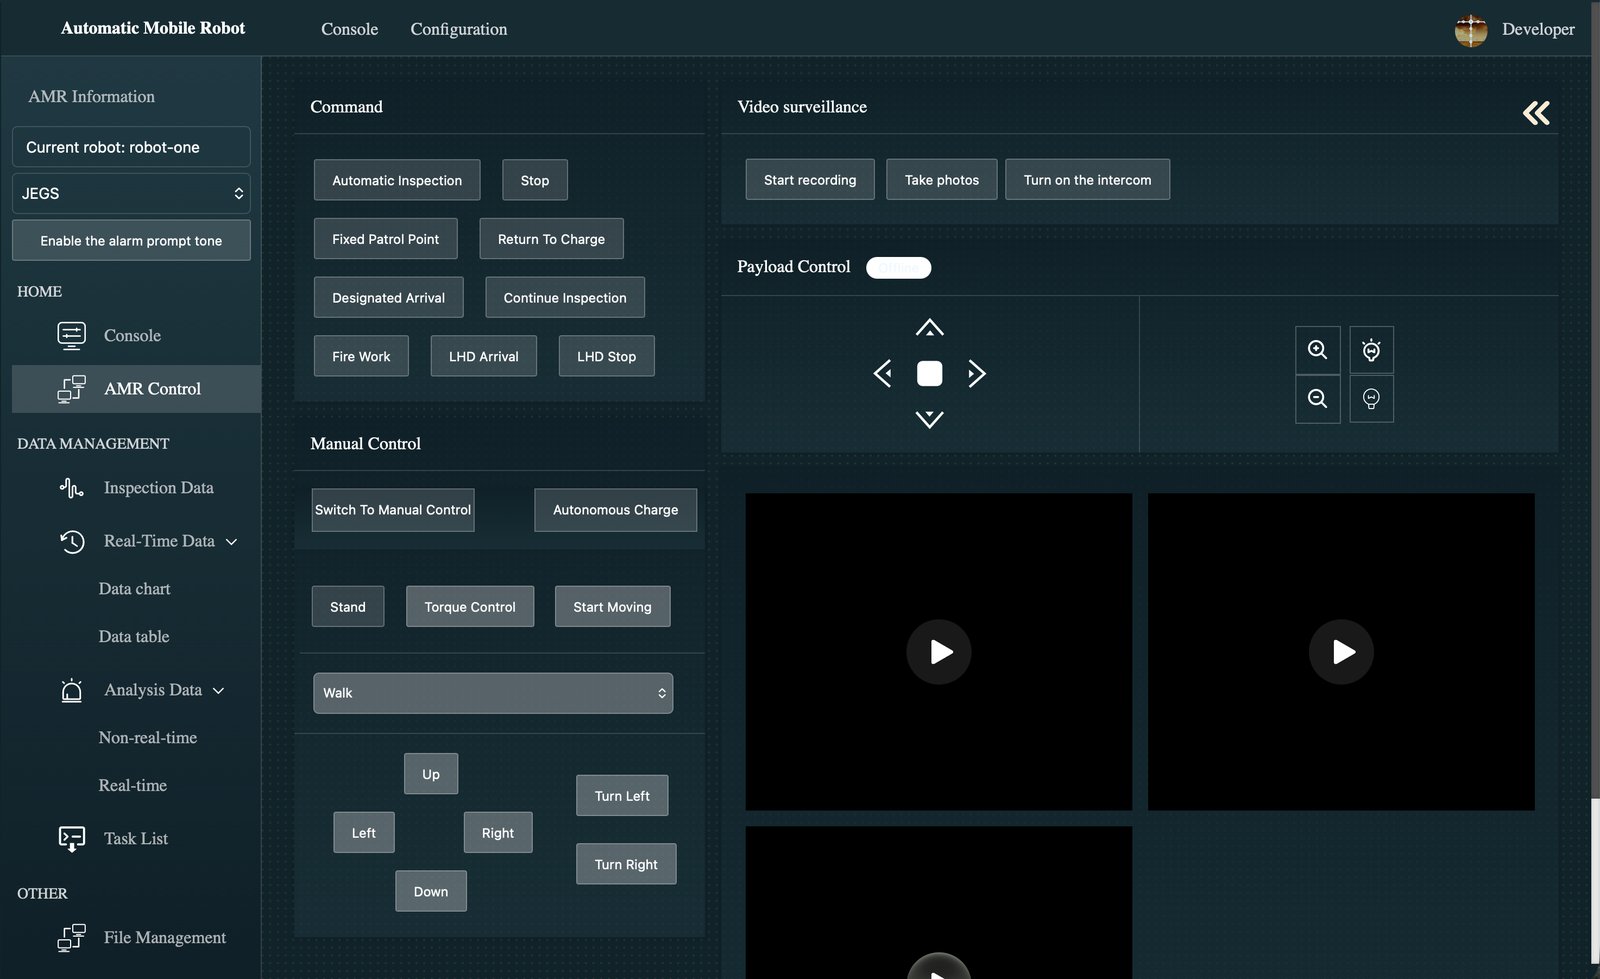Screen dimensions: 1600x979
Task: Select Real-time analysis item
Action: (x=132, y=786)
